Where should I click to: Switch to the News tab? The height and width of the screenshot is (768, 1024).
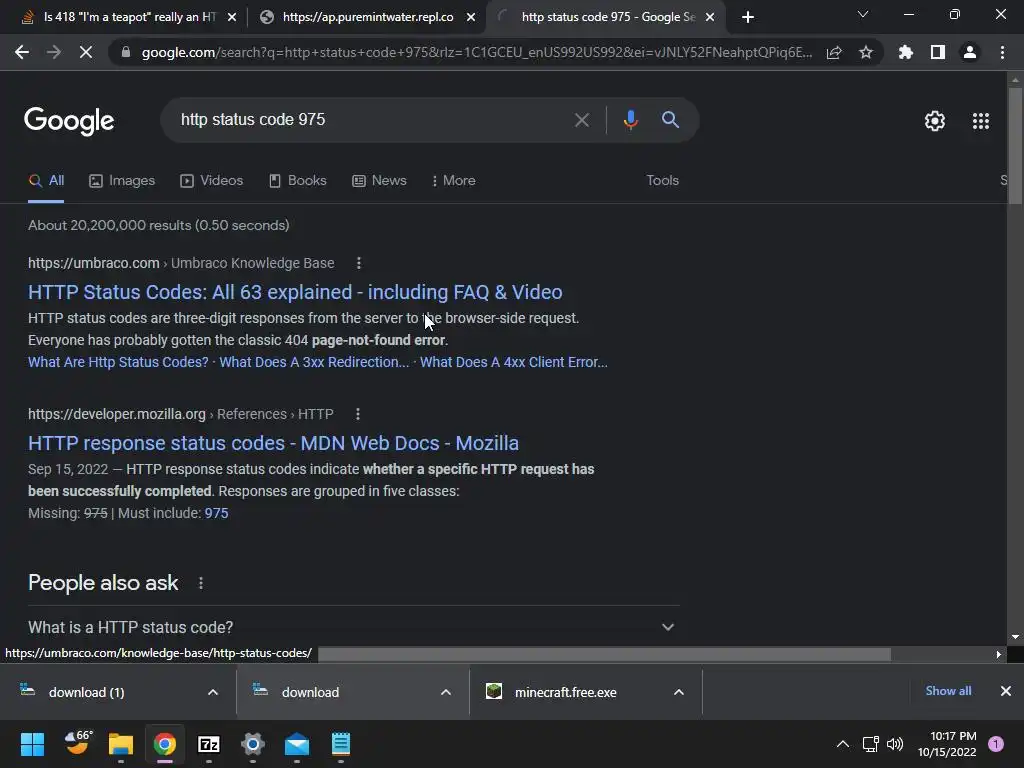(379, 181)
